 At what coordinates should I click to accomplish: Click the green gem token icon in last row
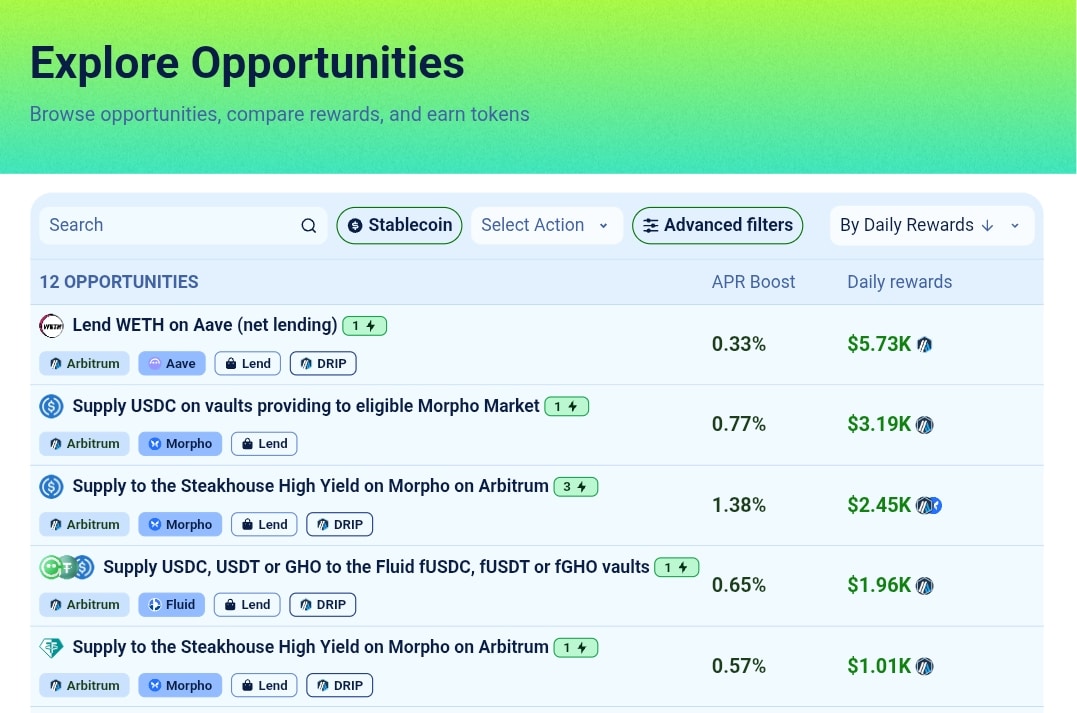52,648
